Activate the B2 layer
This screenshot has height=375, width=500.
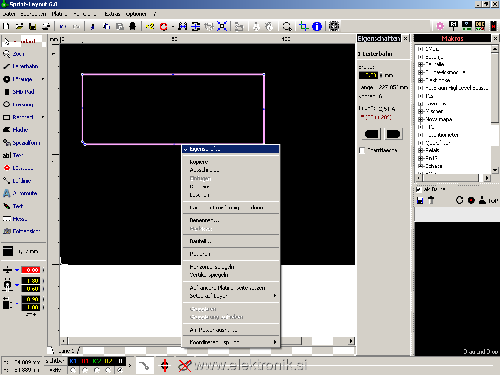[108, 361]
